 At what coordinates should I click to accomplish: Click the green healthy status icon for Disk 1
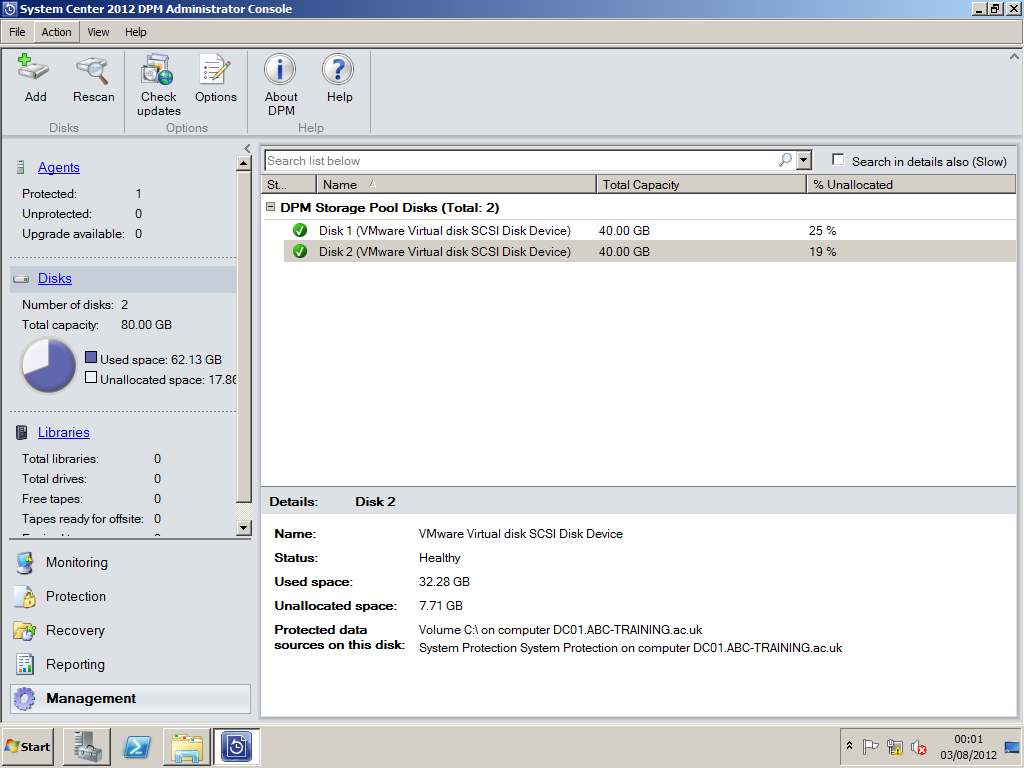click(300, 231)
